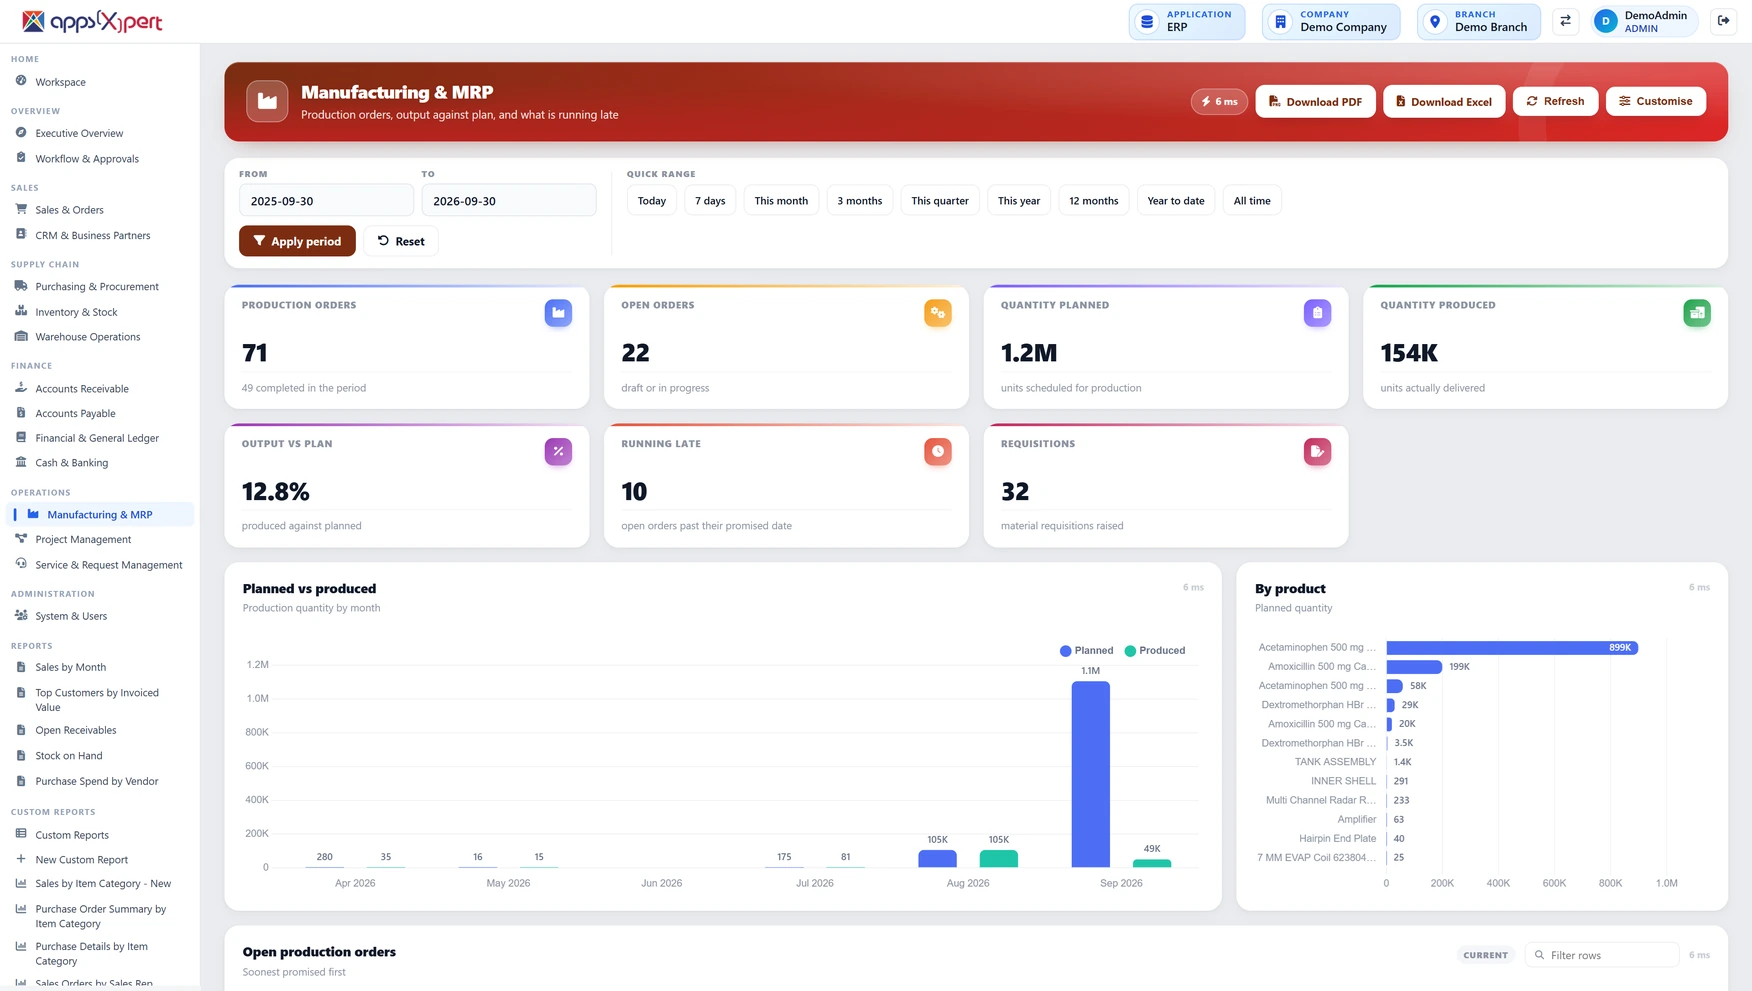Click the logout icon in top bar
The height and width of the screenshot is (991, 1752).
click(x=1723, y=21)
